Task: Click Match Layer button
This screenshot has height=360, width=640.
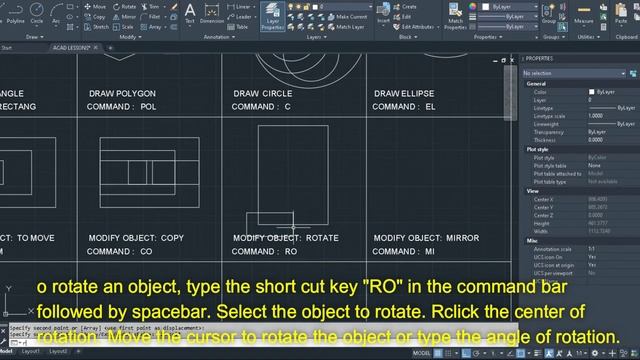Action: coord(346,27)
